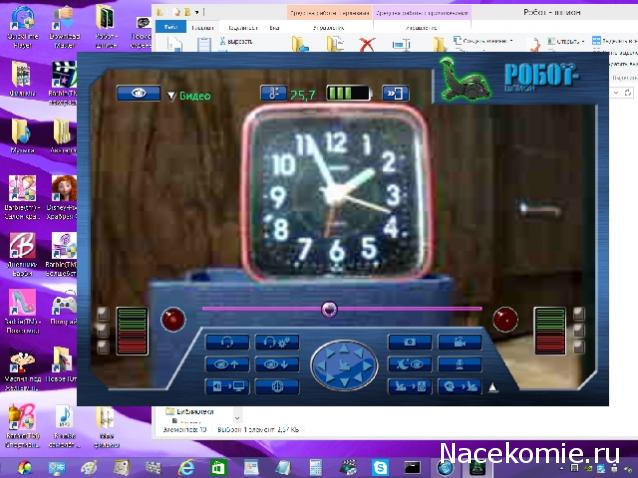
Task: Toggle the top small square right of right meter
Action: 579,313
